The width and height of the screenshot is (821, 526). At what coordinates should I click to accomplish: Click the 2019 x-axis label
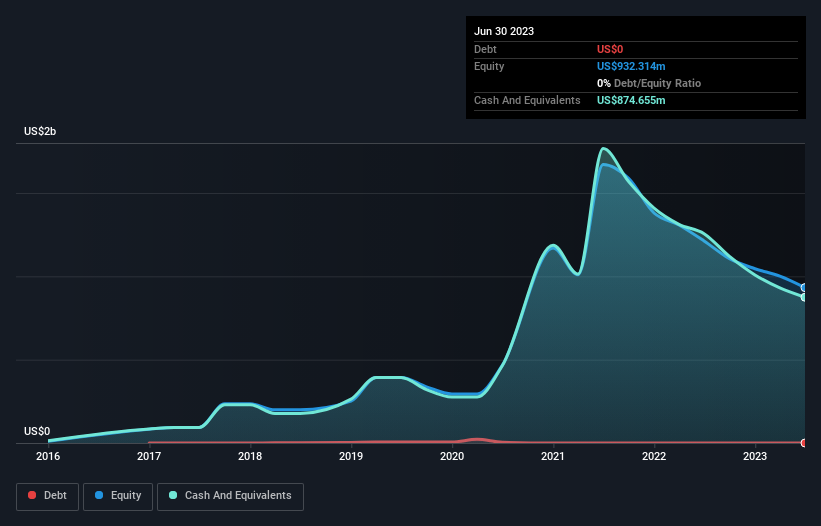coord(351,456)
